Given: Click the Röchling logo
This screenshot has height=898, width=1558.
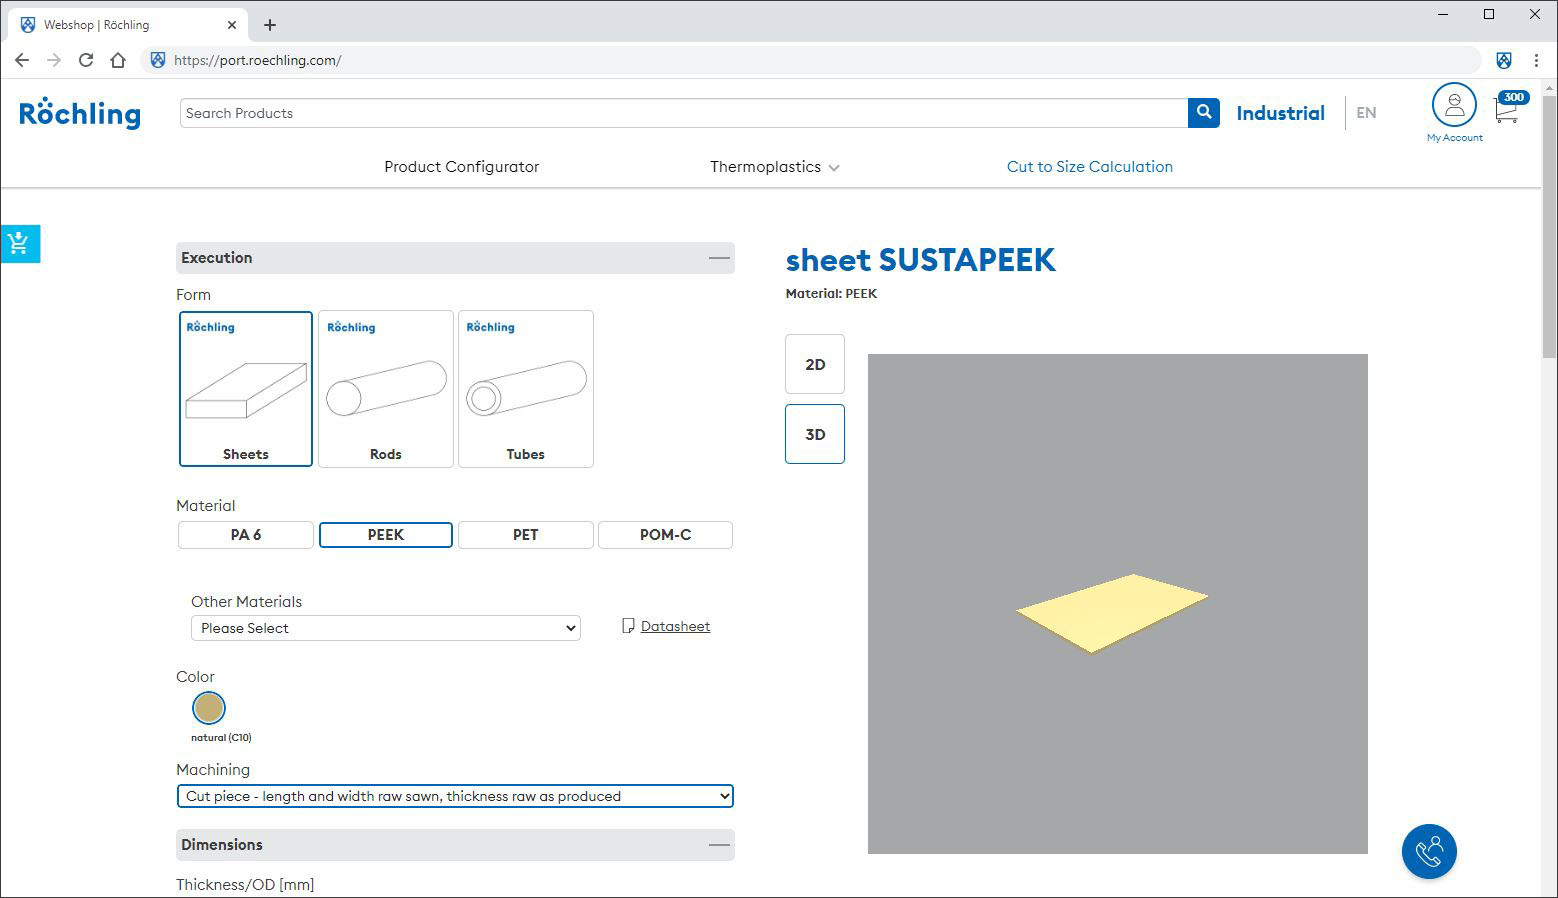Looking at the screenshot, I should tap(80, 113).
